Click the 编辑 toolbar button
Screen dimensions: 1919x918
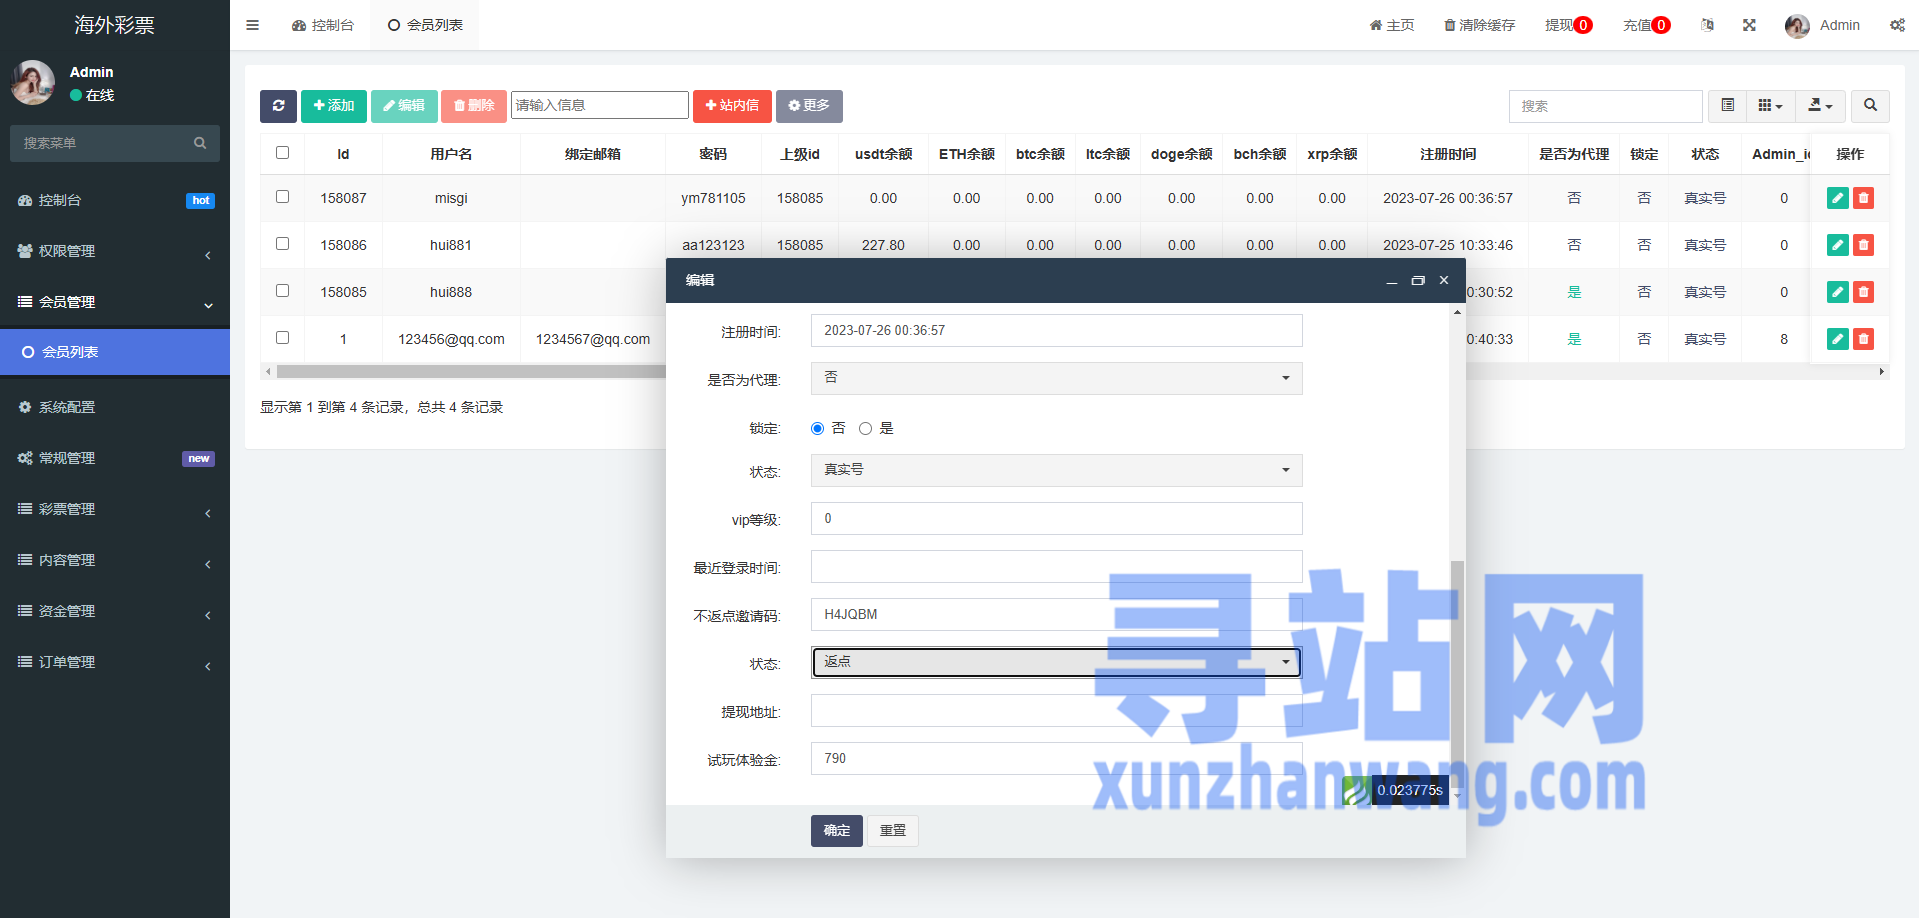pyautogui.click(x=404, y=106)
